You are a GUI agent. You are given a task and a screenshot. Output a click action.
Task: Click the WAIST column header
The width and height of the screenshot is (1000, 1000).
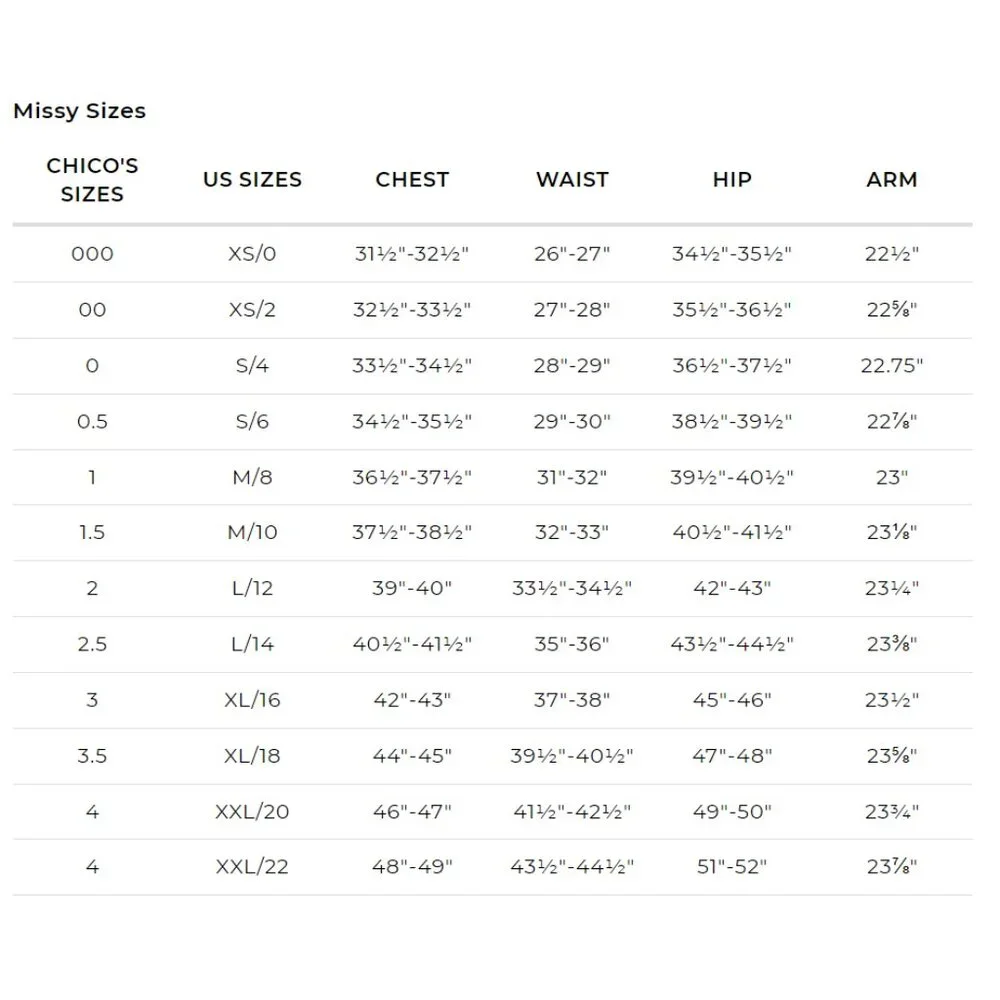573,180
